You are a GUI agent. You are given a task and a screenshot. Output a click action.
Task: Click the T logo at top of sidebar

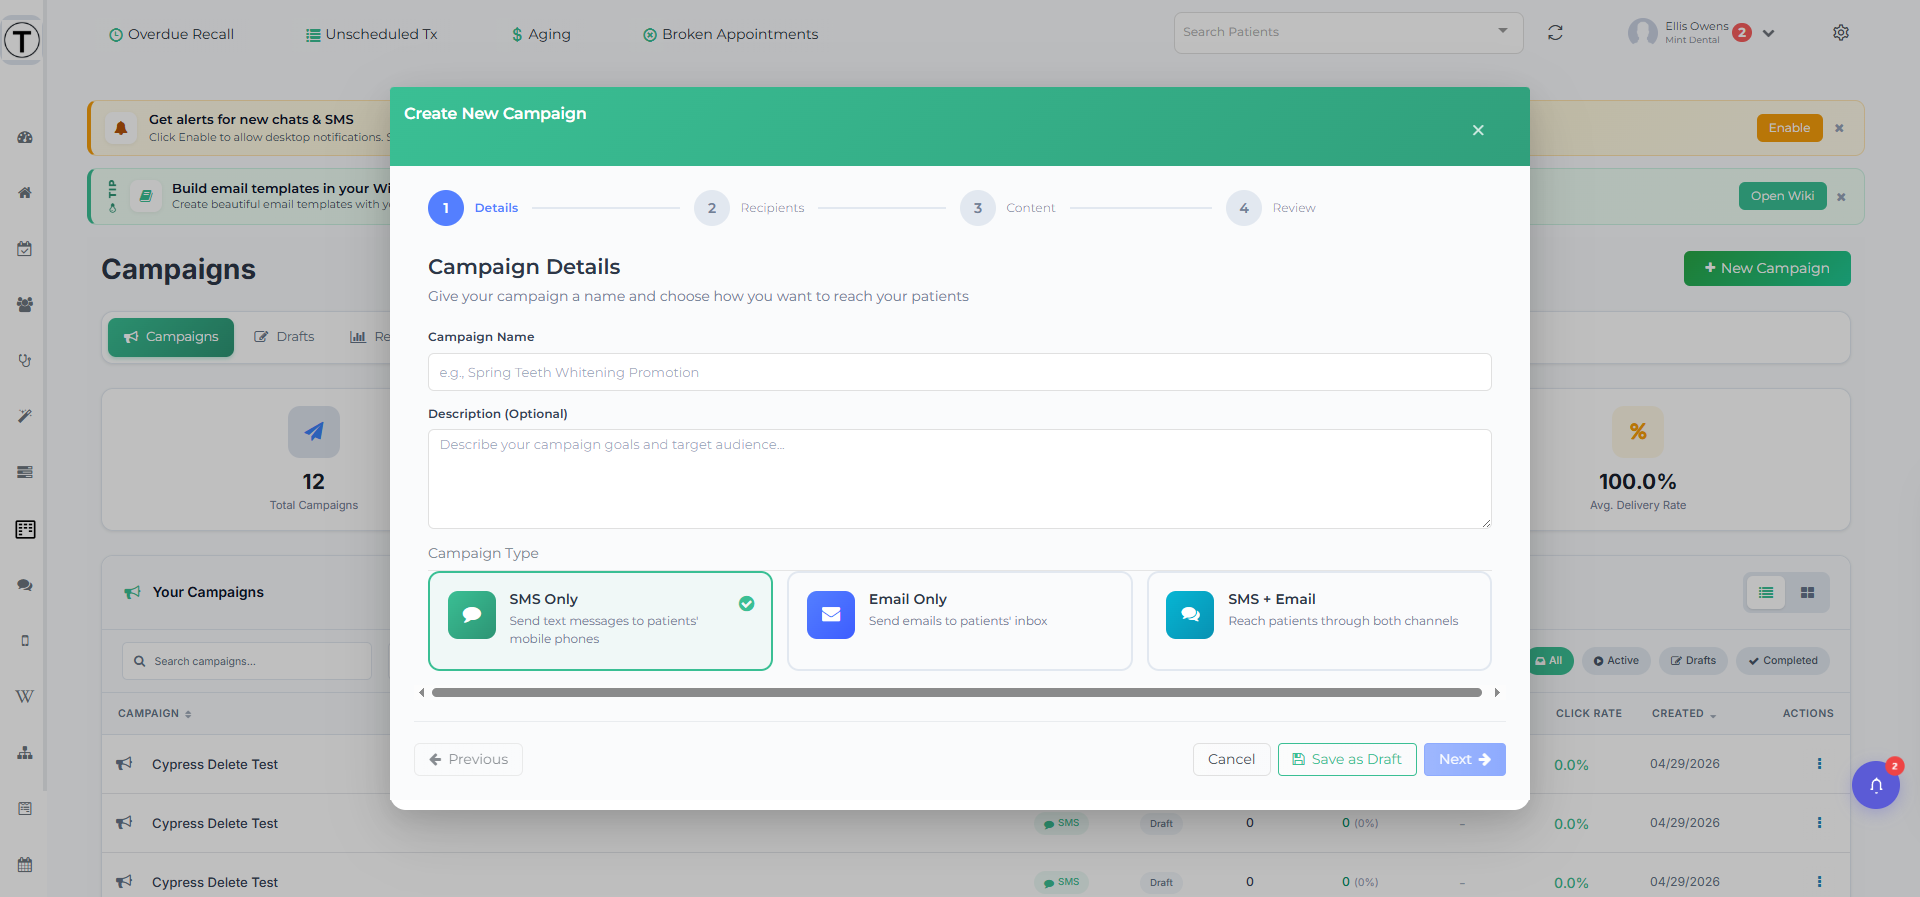[22, 41]
